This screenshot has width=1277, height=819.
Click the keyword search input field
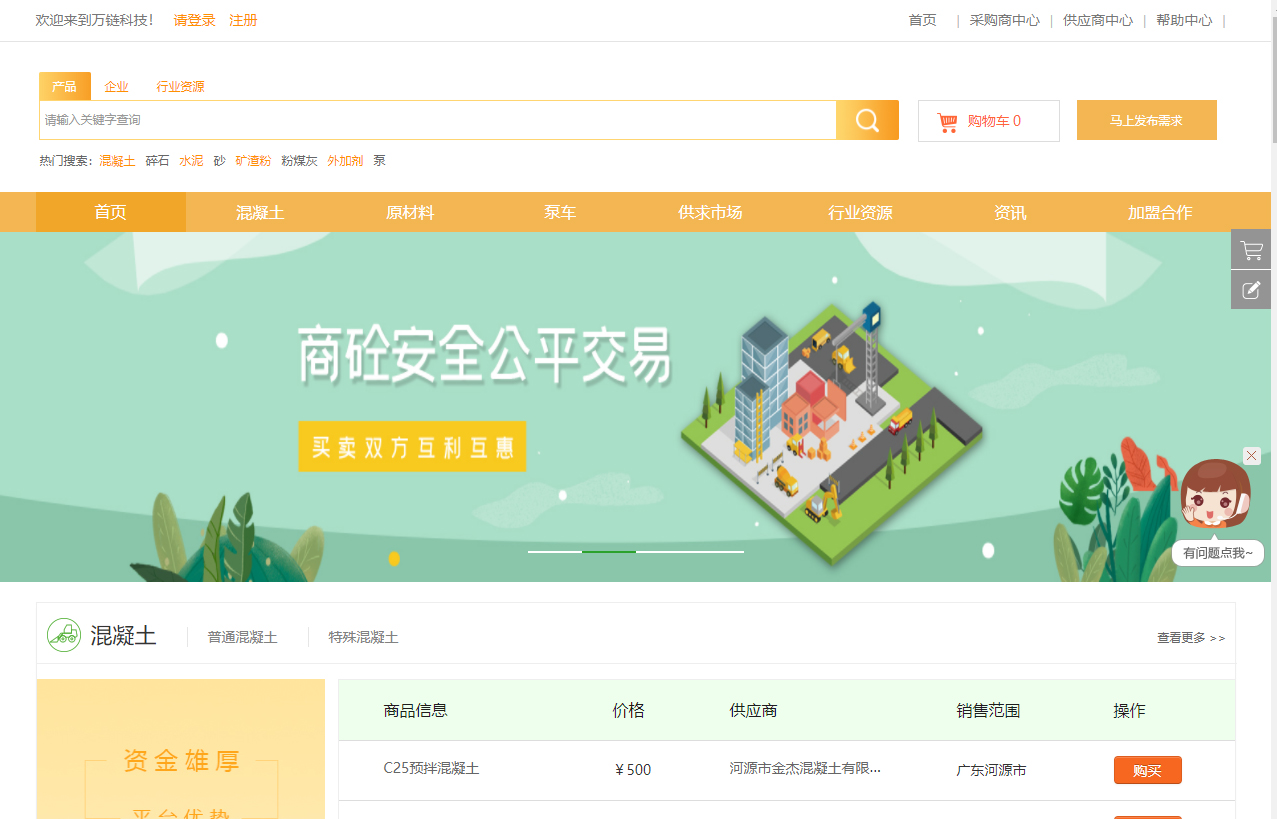tap(437, 120)
